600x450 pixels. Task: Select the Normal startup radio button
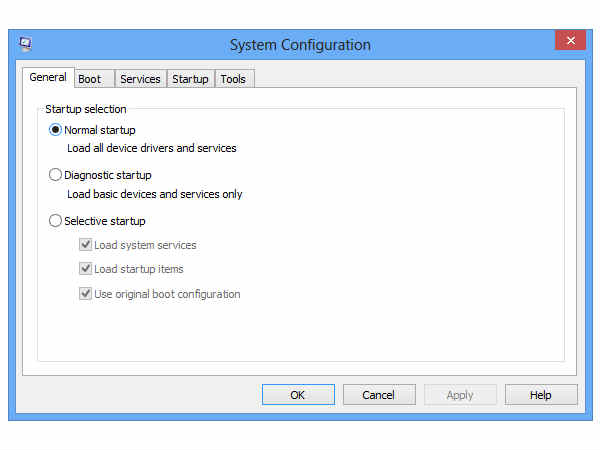coord(56,130)
